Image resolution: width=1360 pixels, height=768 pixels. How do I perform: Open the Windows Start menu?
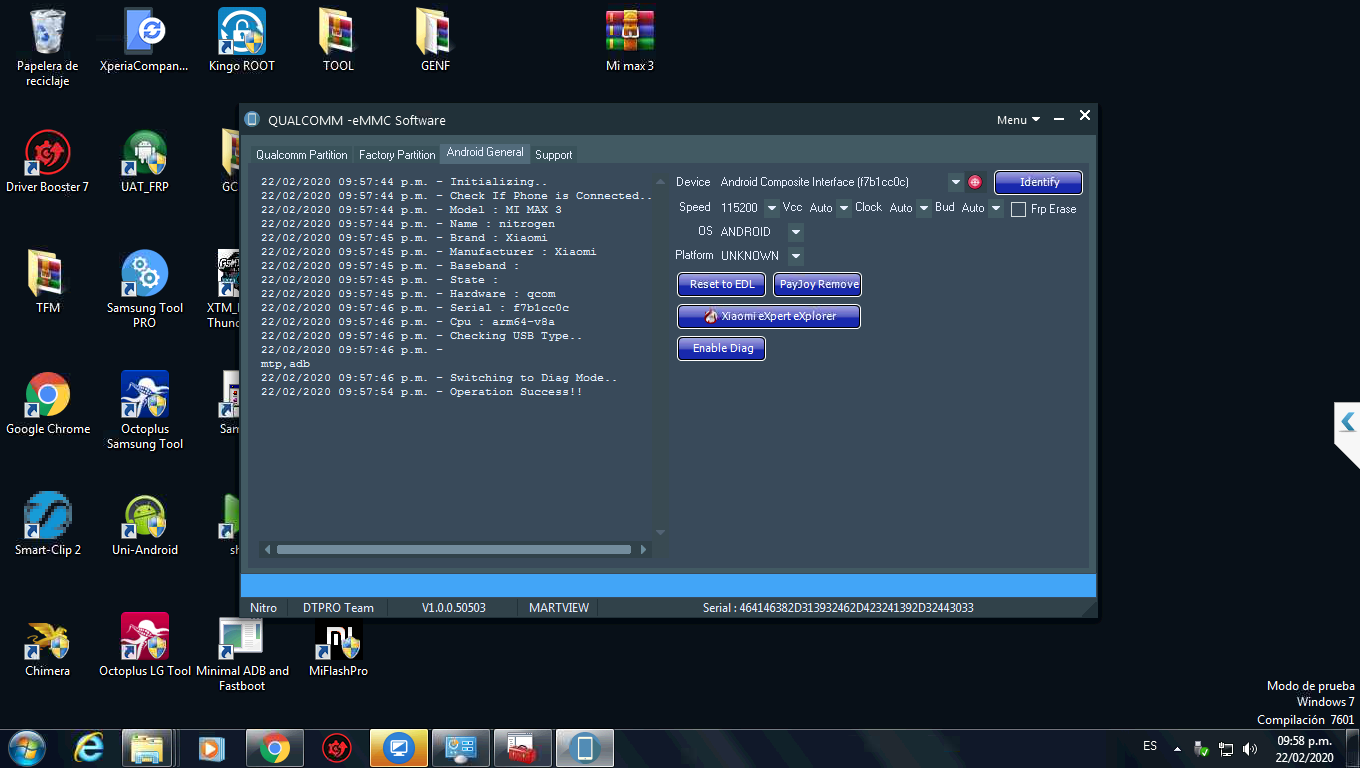tap(27, 748)
